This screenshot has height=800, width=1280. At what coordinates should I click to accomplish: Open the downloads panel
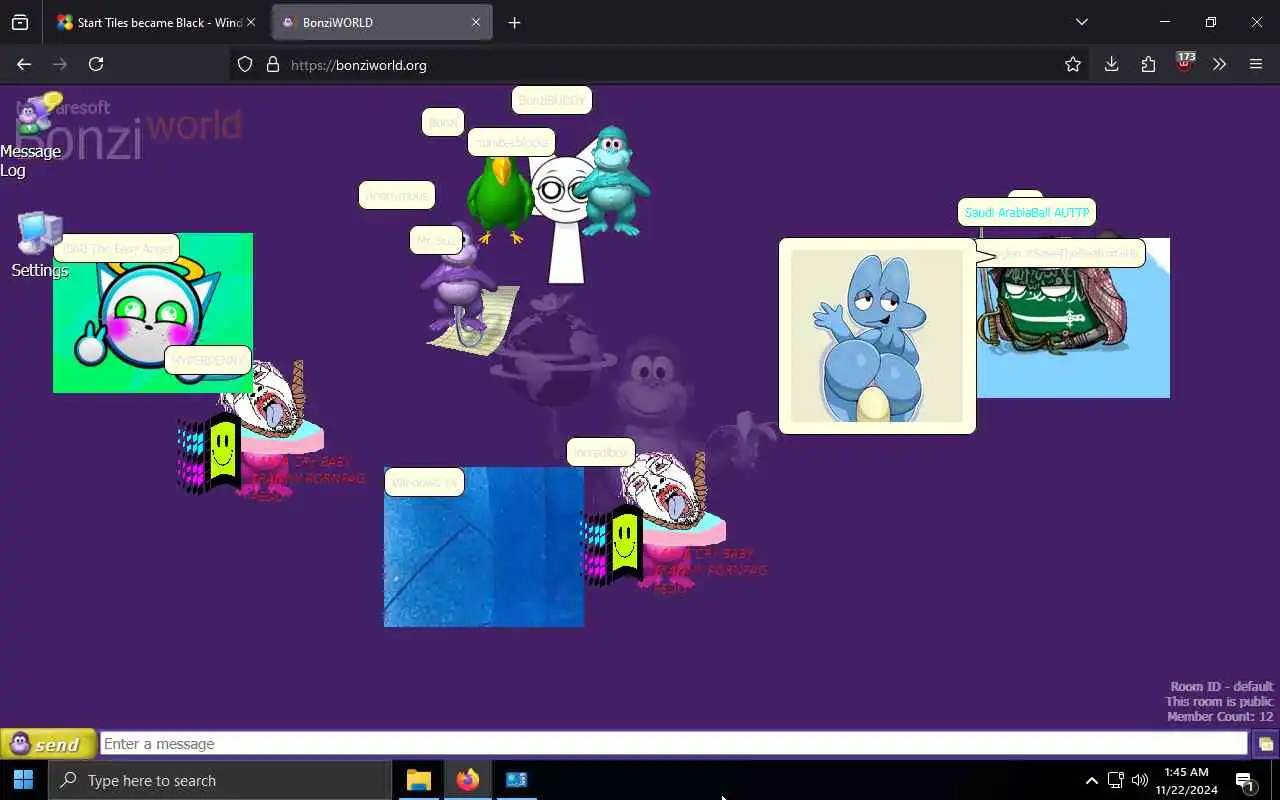tap(1111, 64)
